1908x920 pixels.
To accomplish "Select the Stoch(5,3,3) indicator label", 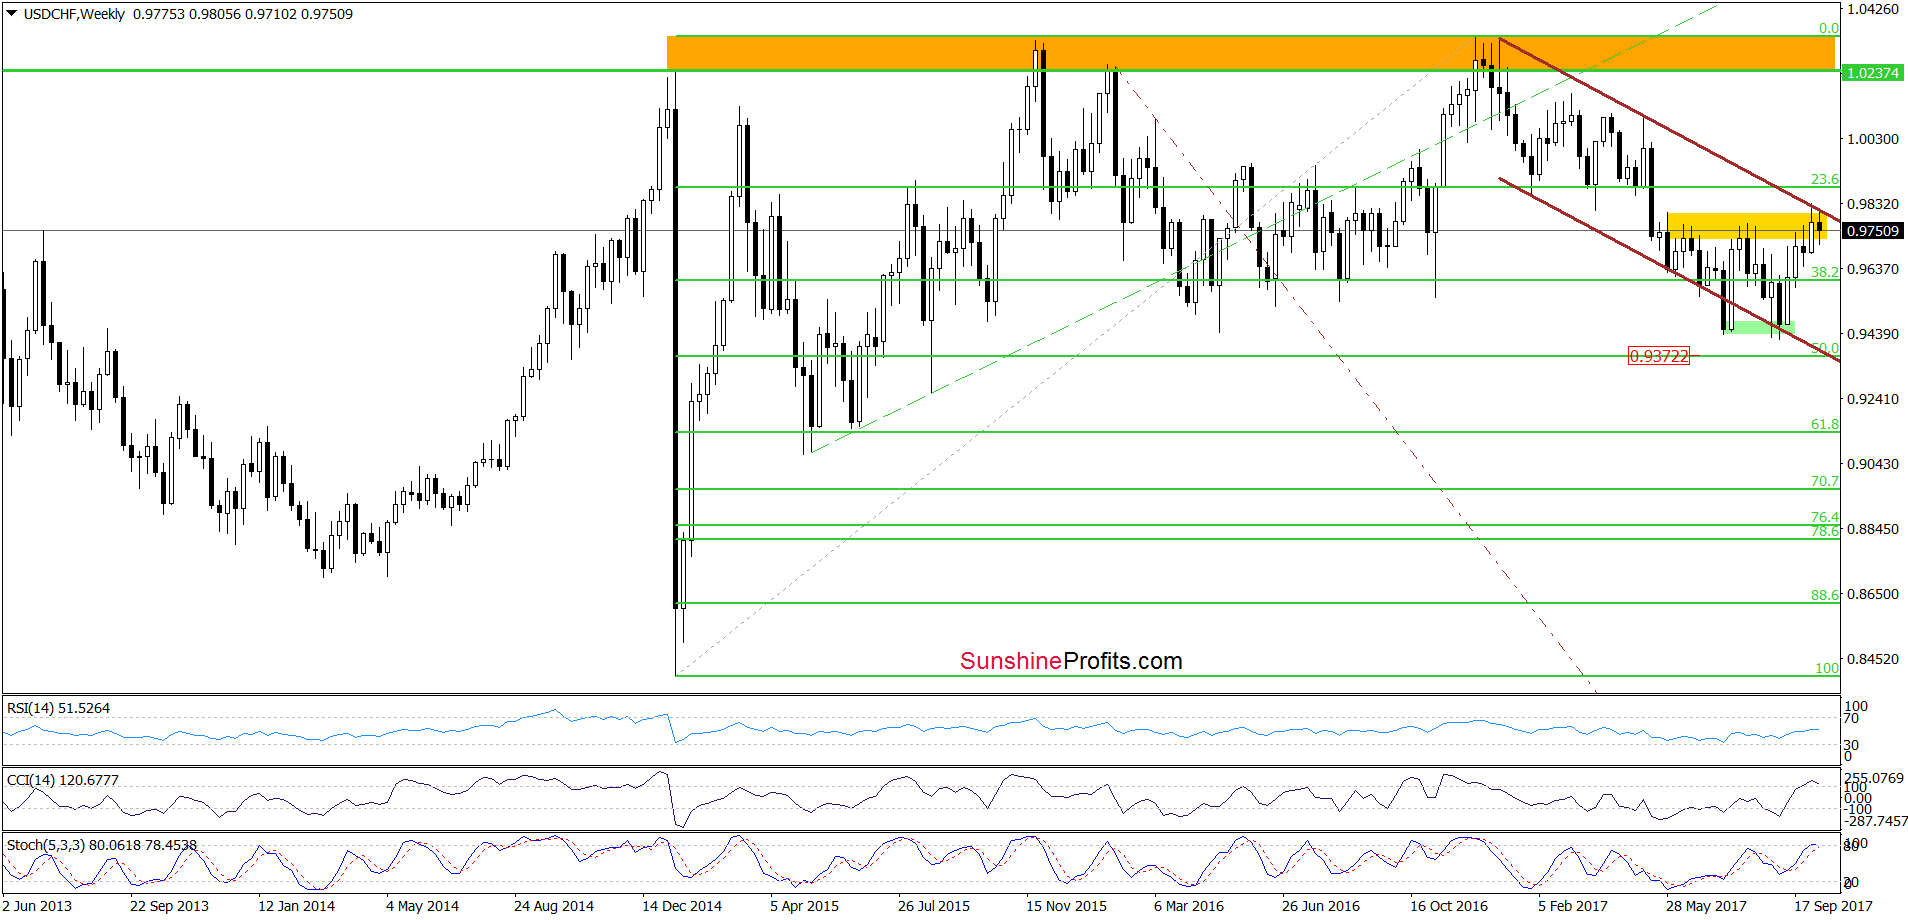I will [102, 845].
